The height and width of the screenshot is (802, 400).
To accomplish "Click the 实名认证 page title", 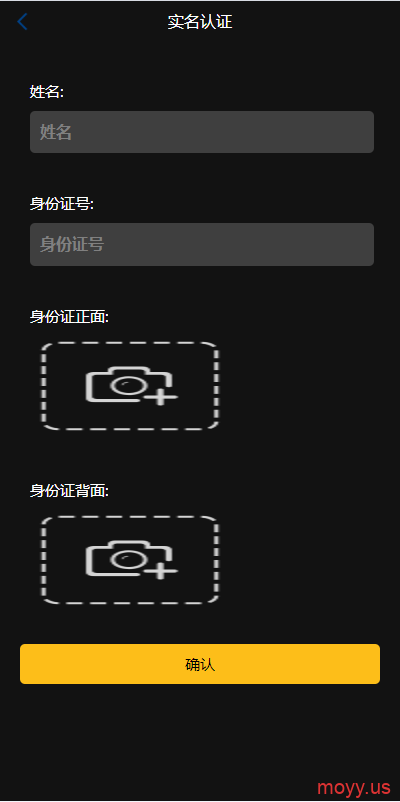I will click(x=200, y=22).
